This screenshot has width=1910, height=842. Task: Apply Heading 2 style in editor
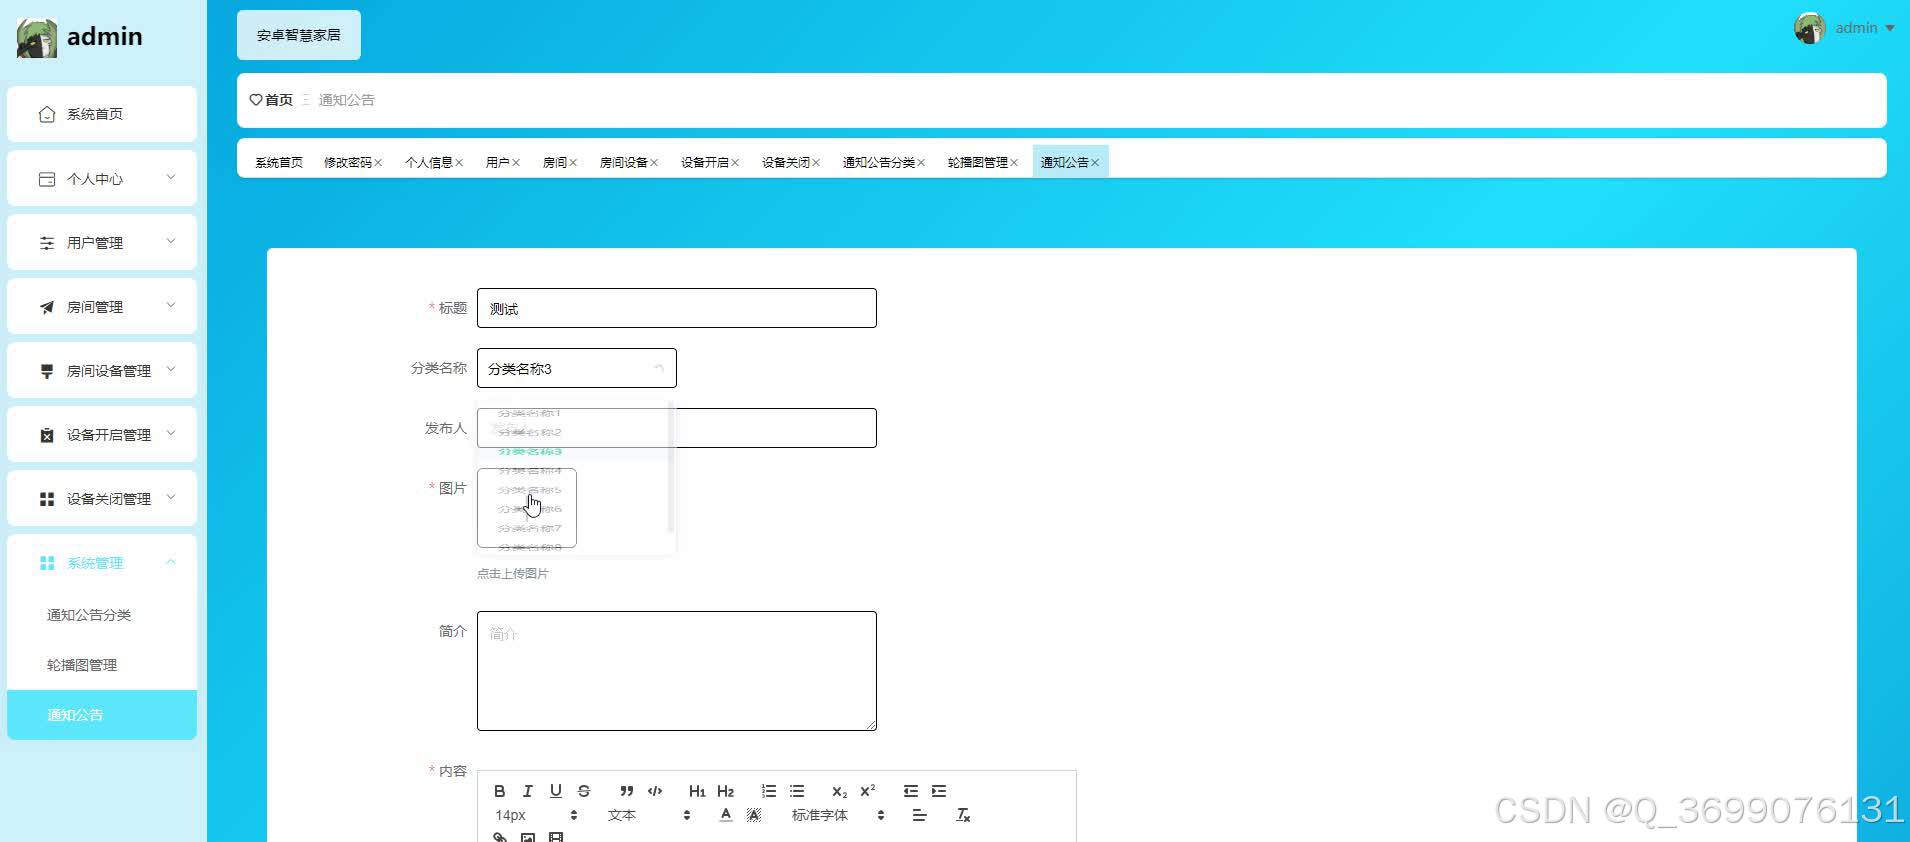pos(726,791)
